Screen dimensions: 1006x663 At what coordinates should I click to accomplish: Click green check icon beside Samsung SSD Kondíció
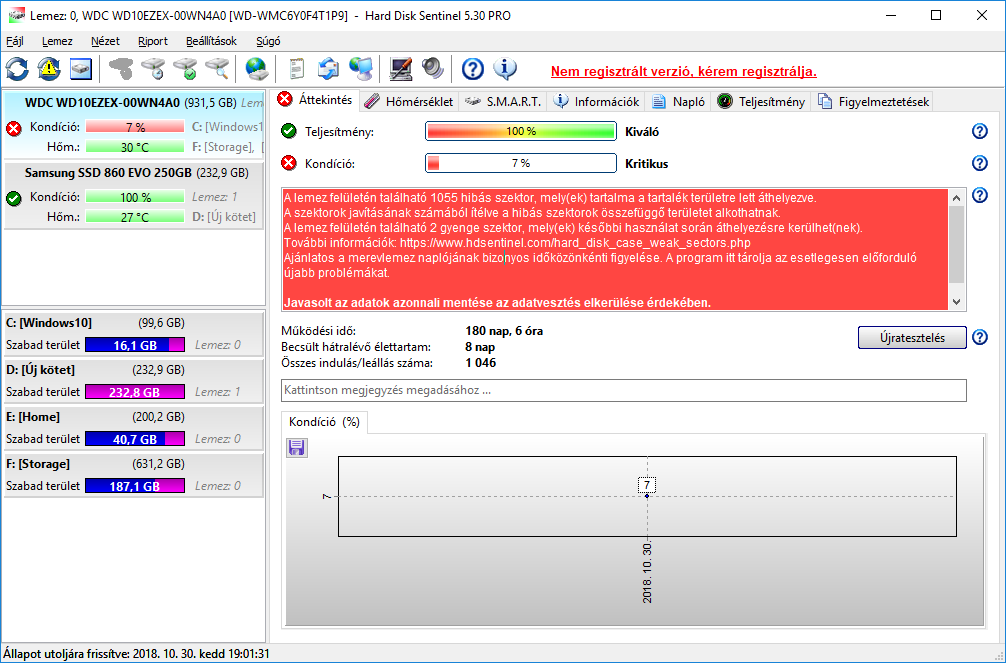(x=13, y=198)
